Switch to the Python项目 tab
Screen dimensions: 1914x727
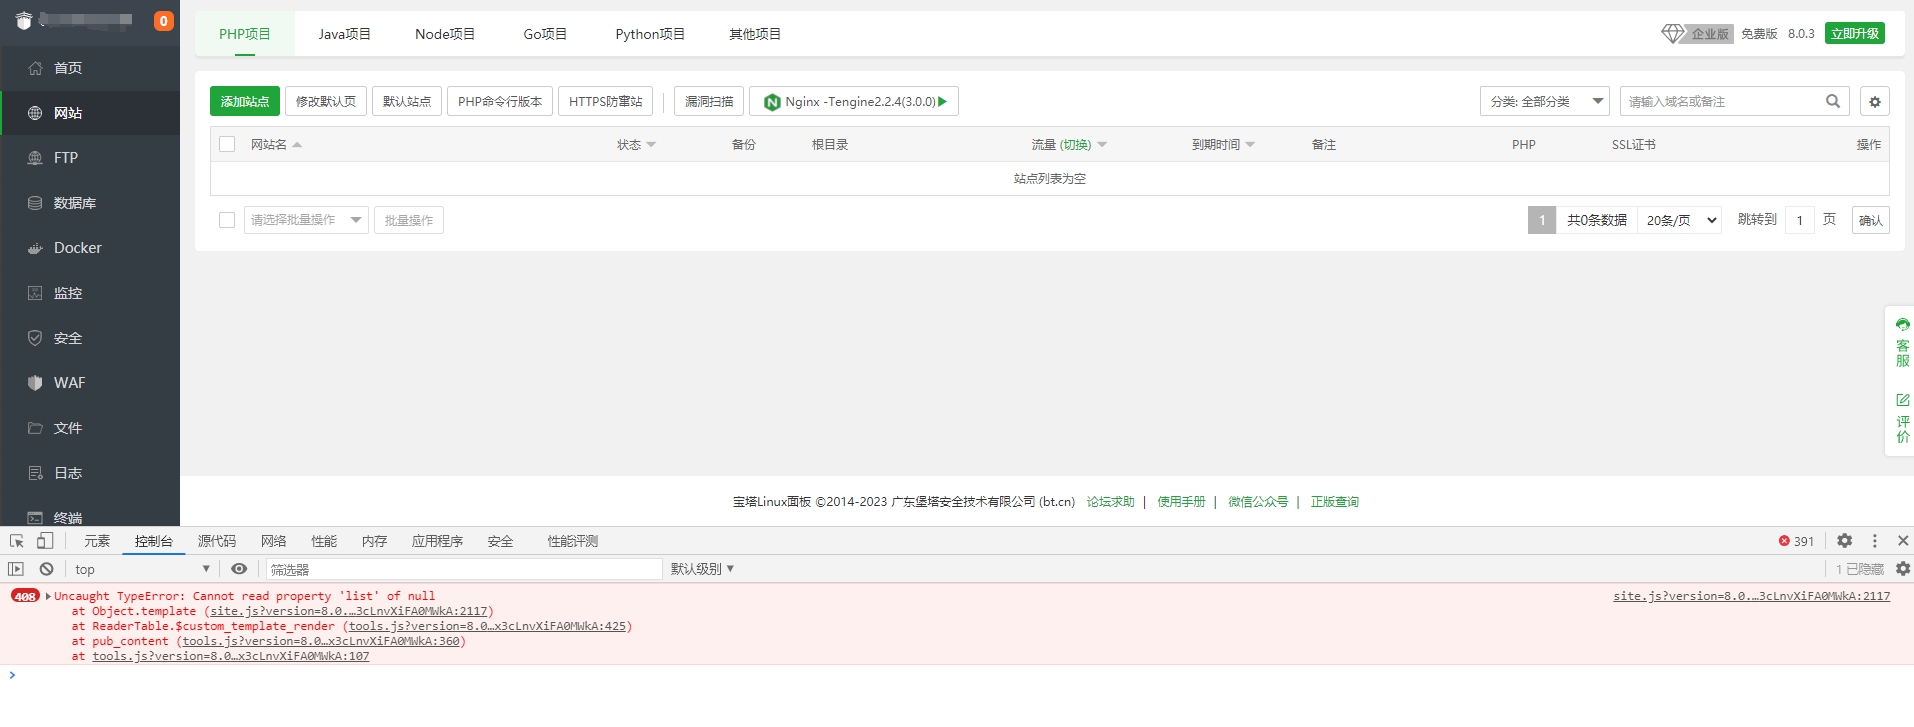point(650,34)
